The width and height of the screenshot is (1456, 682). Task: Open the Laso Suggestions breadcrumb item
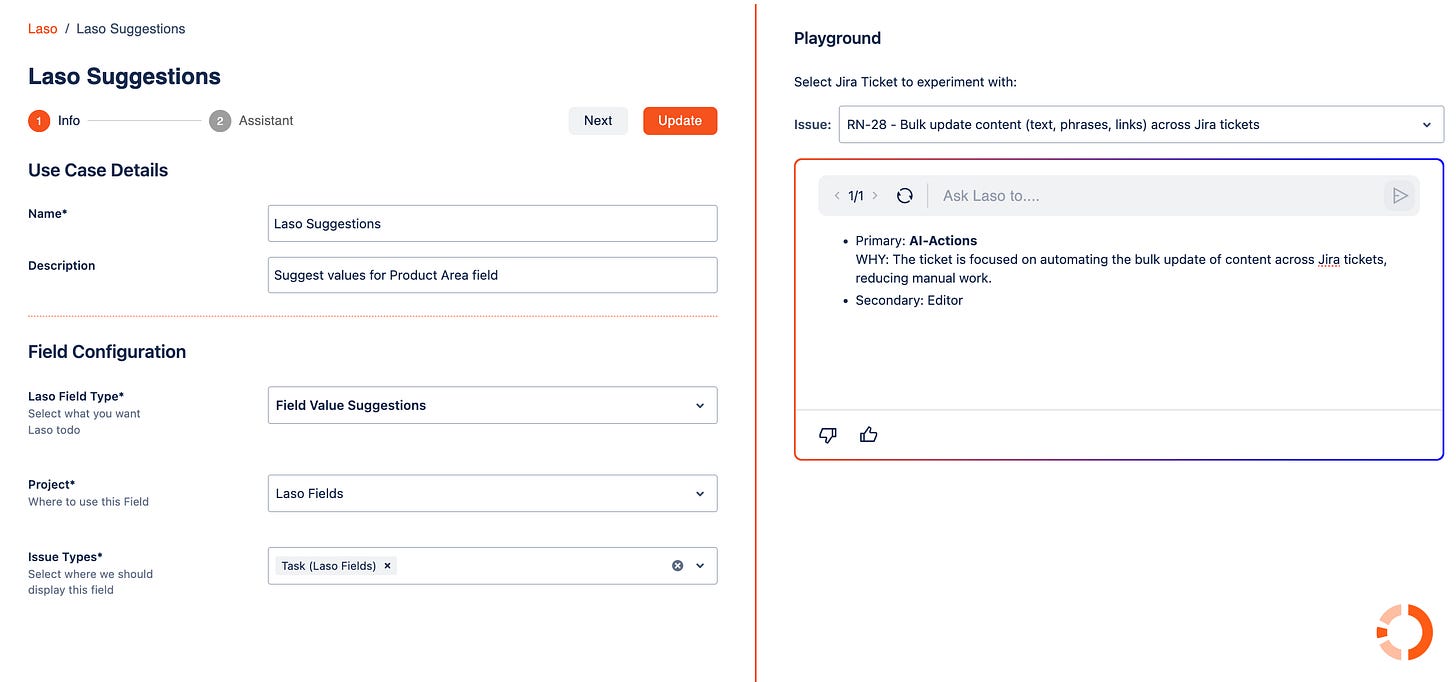[x=130, y=28]
